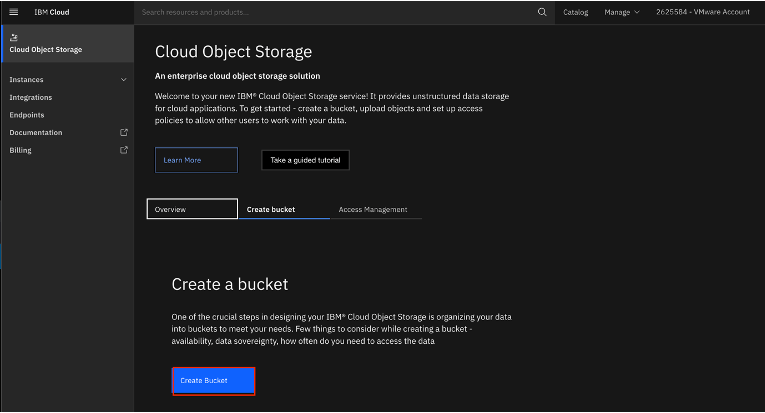The image size is (765, 413).
Task: Open Endpoints in the sidebar
Action: pos(27,115)
